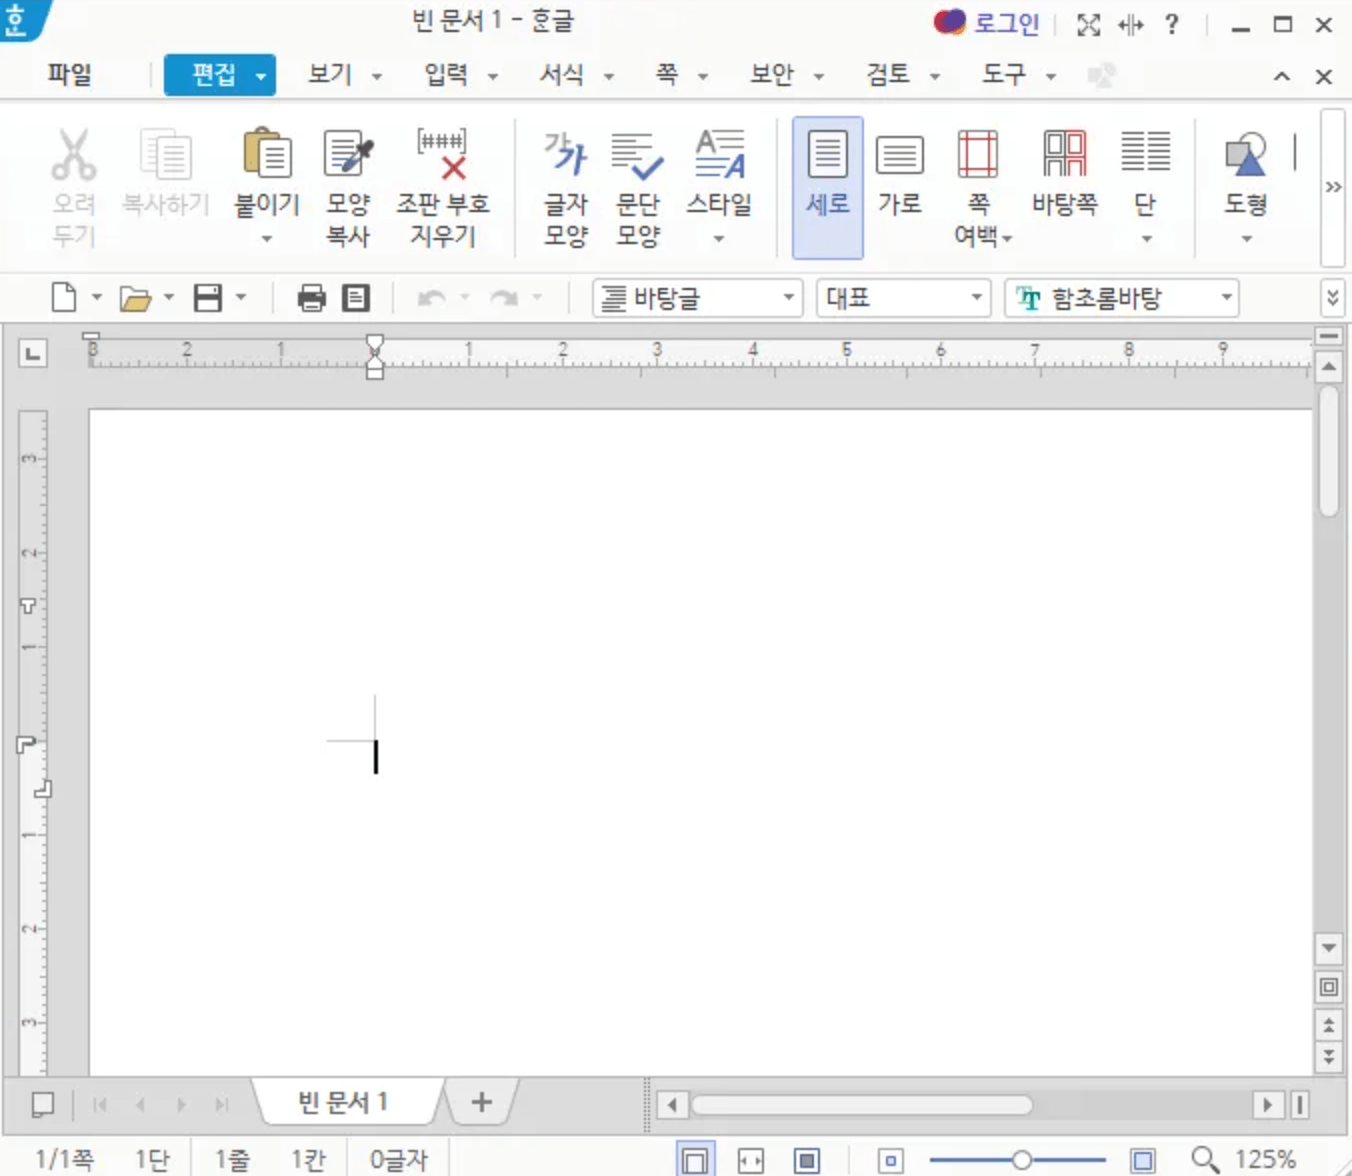
Task: Open the 쪽 menu
Action: 667,75
